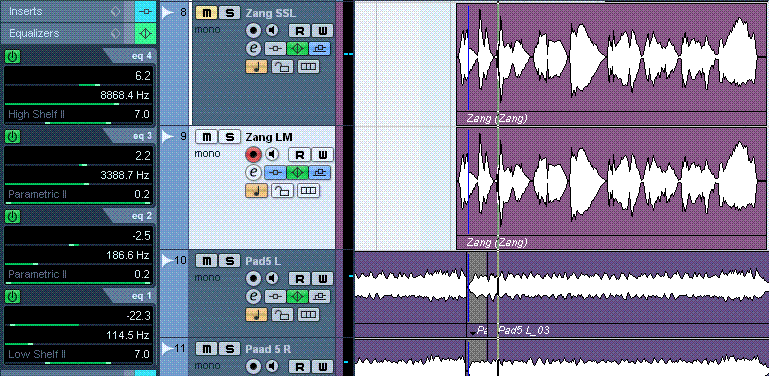Open channel settings 'e' on Zang LM
This screenshot has width=769, height=376.
(253, 173)
